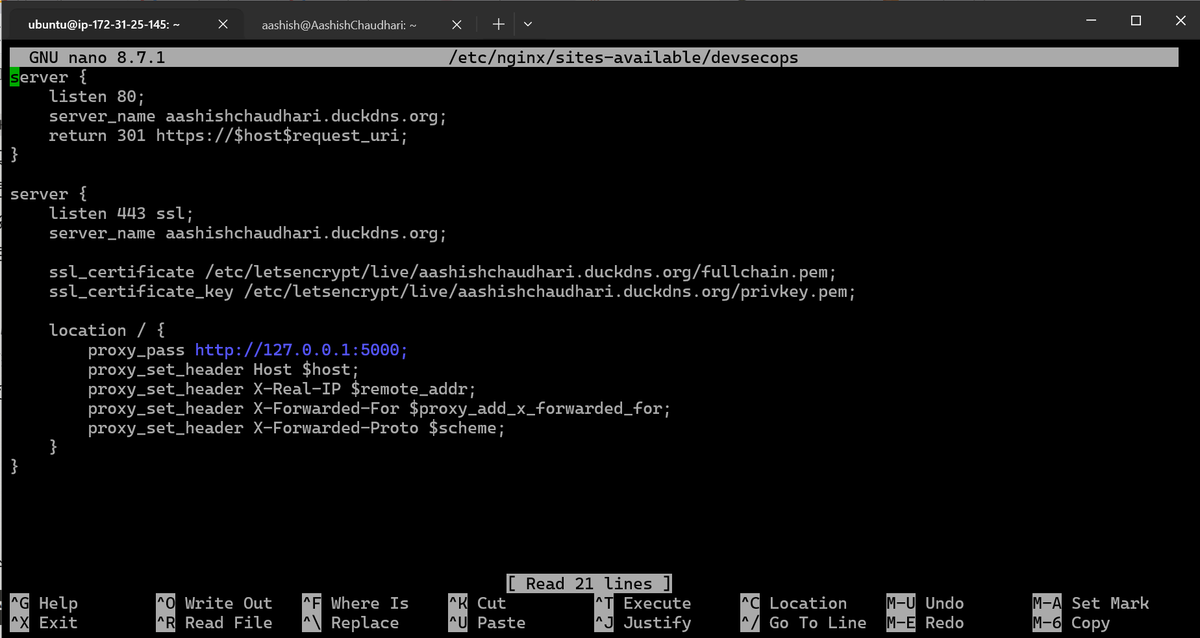Click the 'listen 80;' line
The height and width of the screenshot is (638, 1200).
[97, 97]
